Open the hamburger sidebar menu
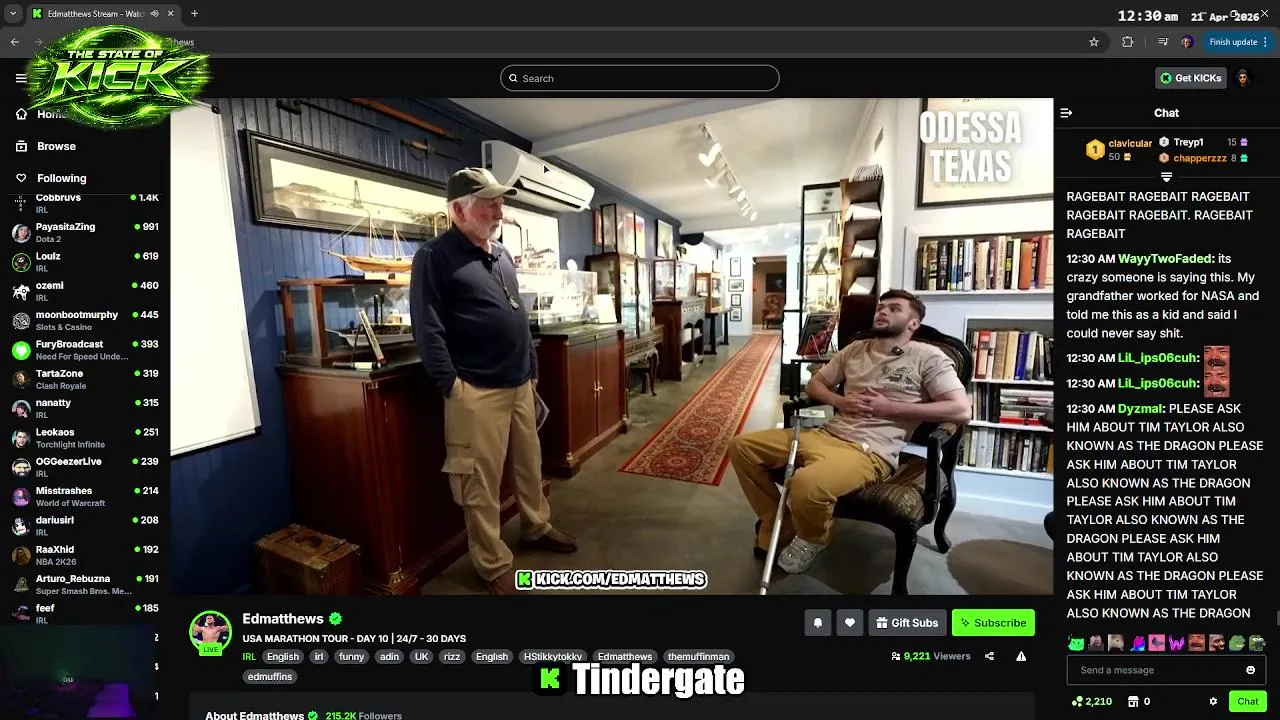The image size is (1280, 720). coord(21,78)
